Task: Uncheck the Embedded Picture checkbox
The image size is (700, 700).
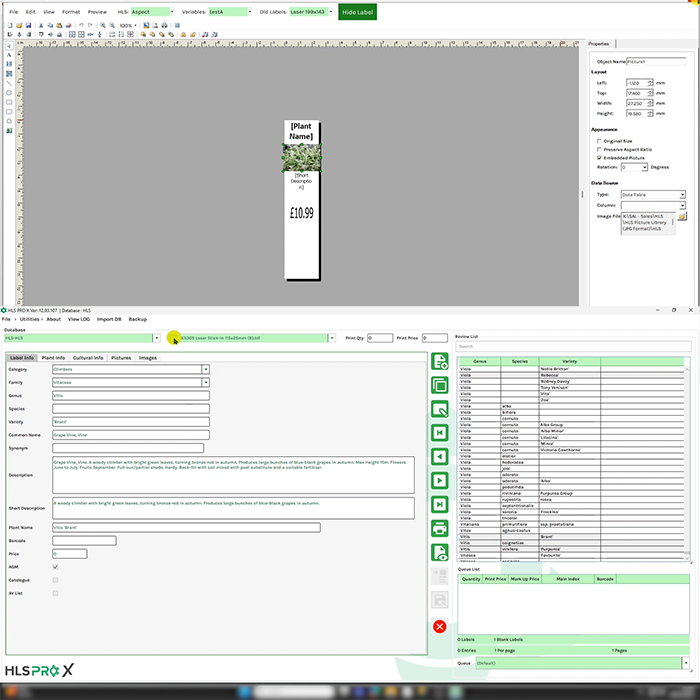Action: point(599,158)
